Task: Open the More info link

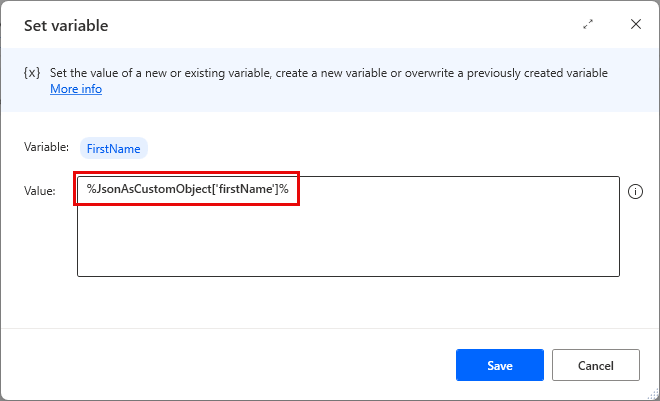Action: coord(76,89)
